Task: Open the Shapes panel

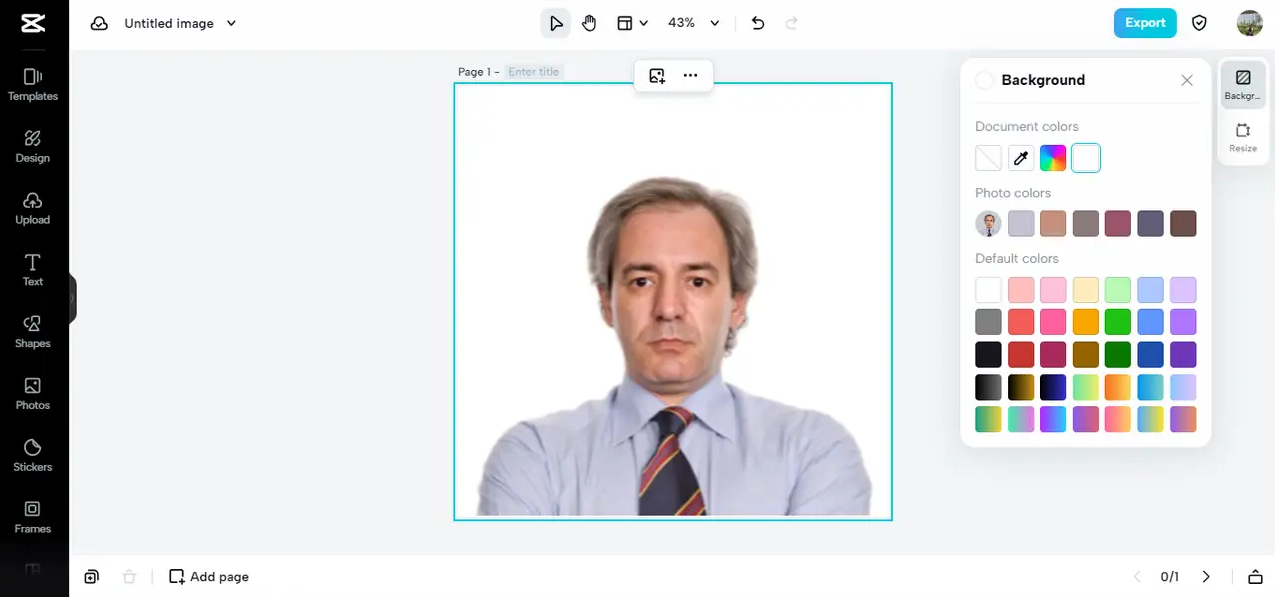Action: (33, 332)
